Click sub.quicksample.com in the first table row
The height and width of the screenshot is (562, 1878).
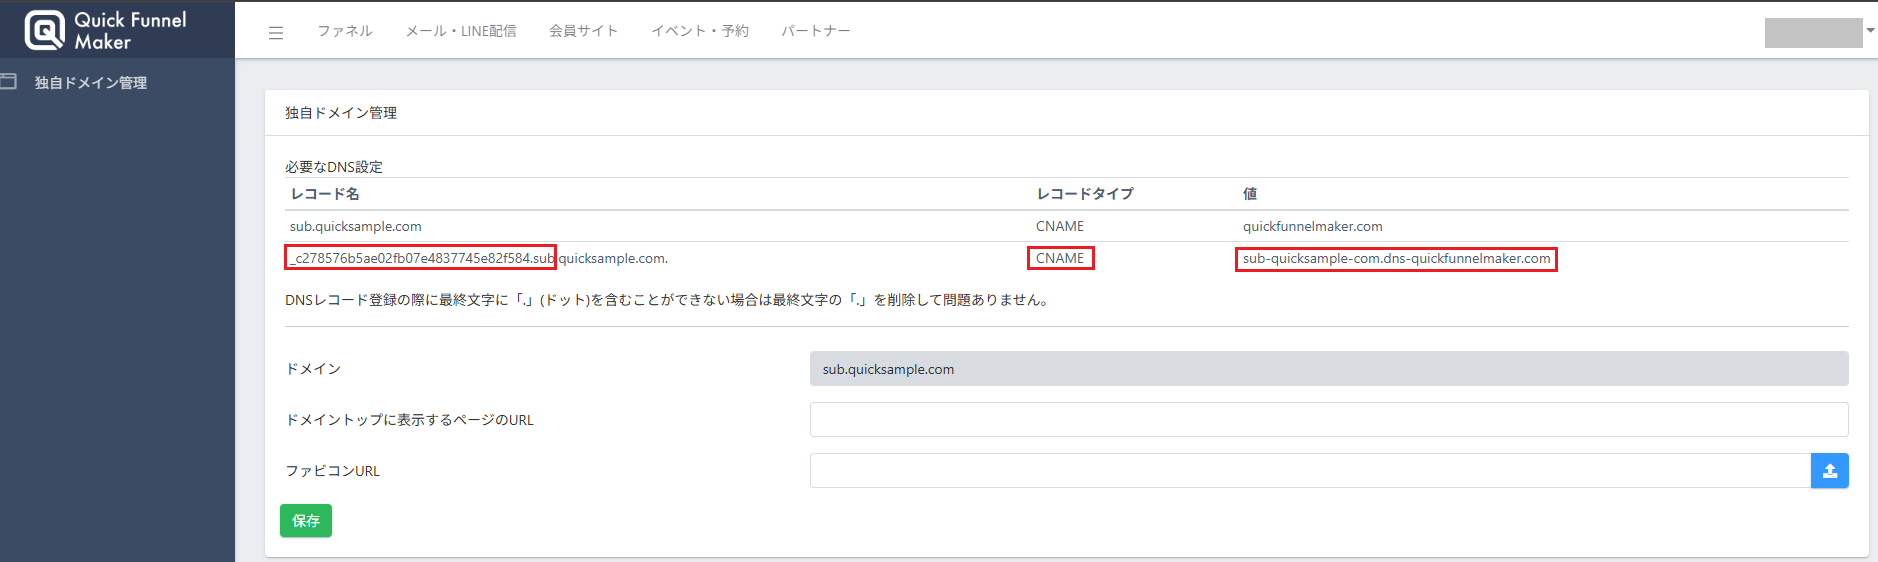(x=356, y=227)
